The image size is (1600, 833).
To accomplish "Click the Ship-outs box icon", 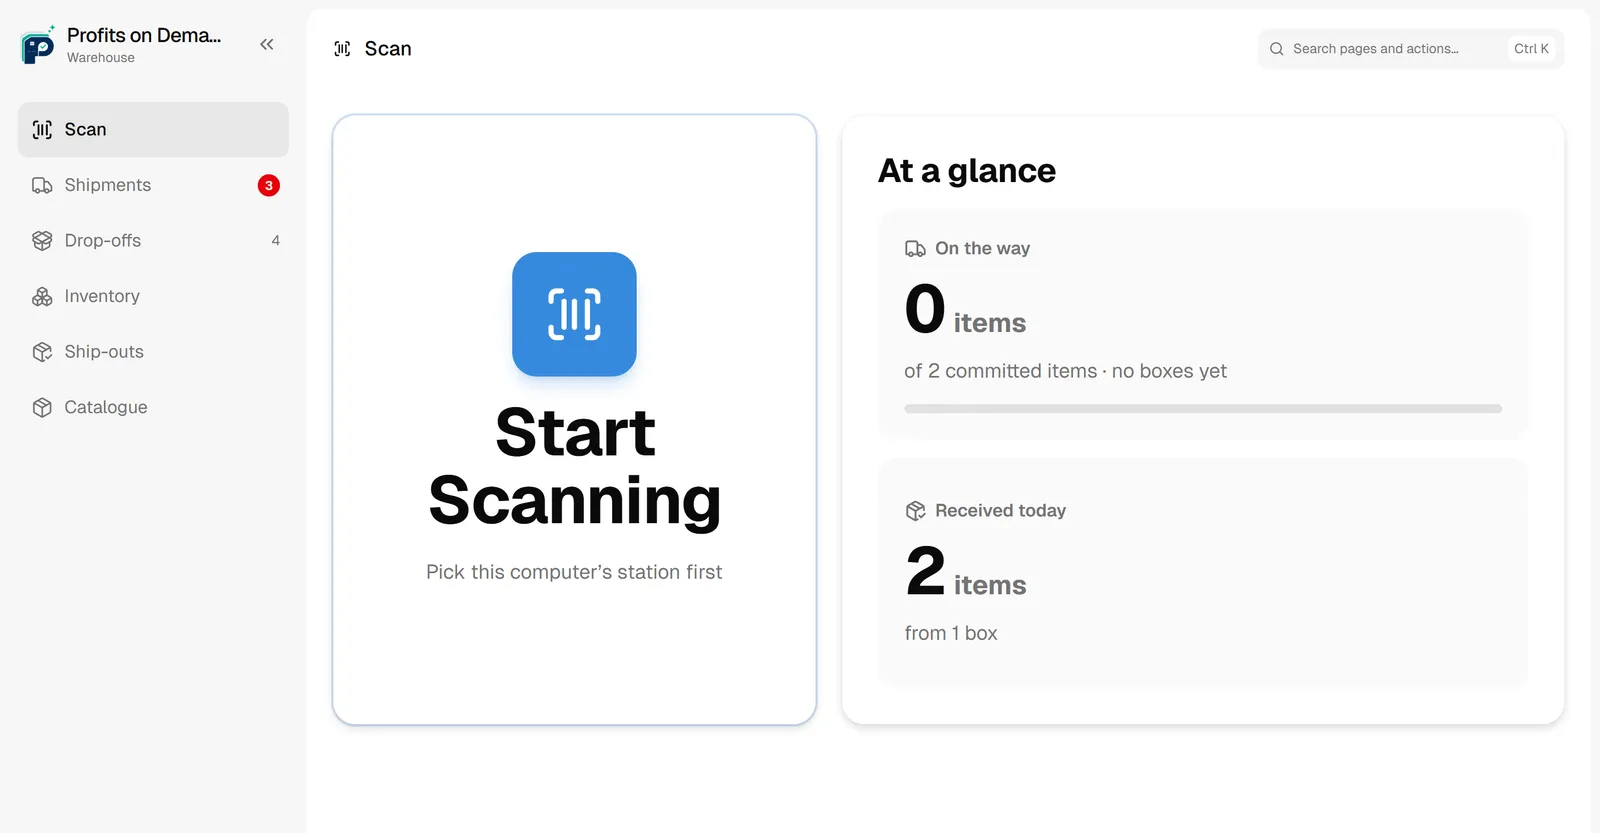I will (42, 352).
